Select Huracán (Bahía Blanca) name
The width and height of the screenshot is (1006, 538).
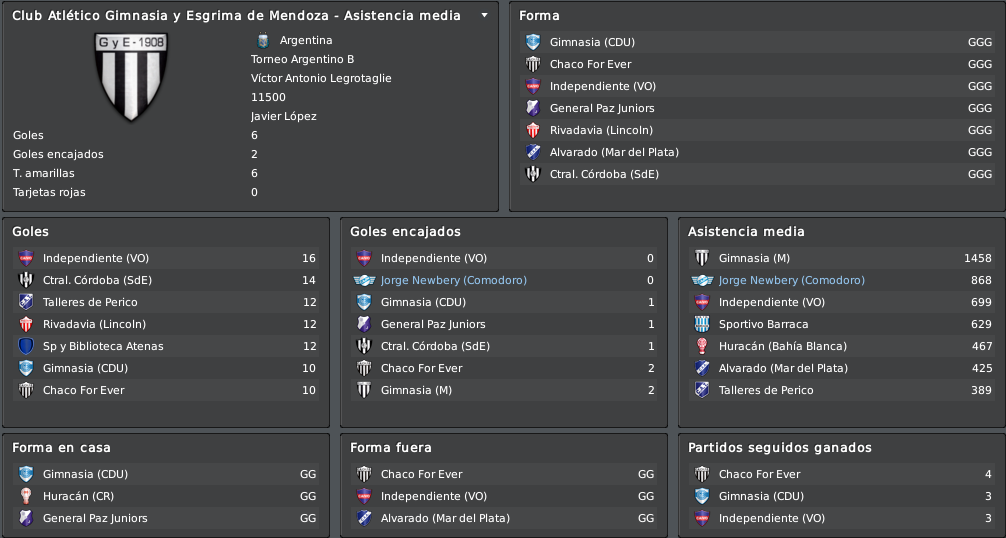pyautogui.click(x=783, y=346)
